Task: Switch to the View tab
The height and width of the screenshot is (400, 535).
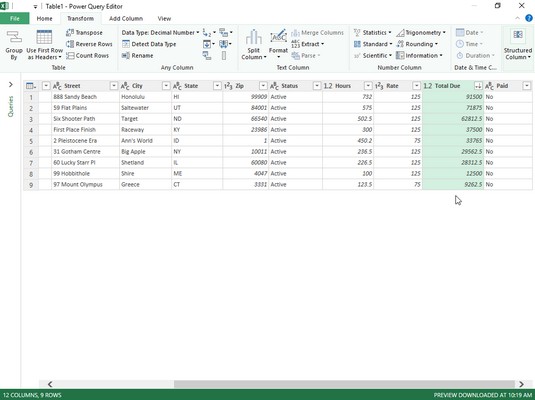Action: (164, 18)
